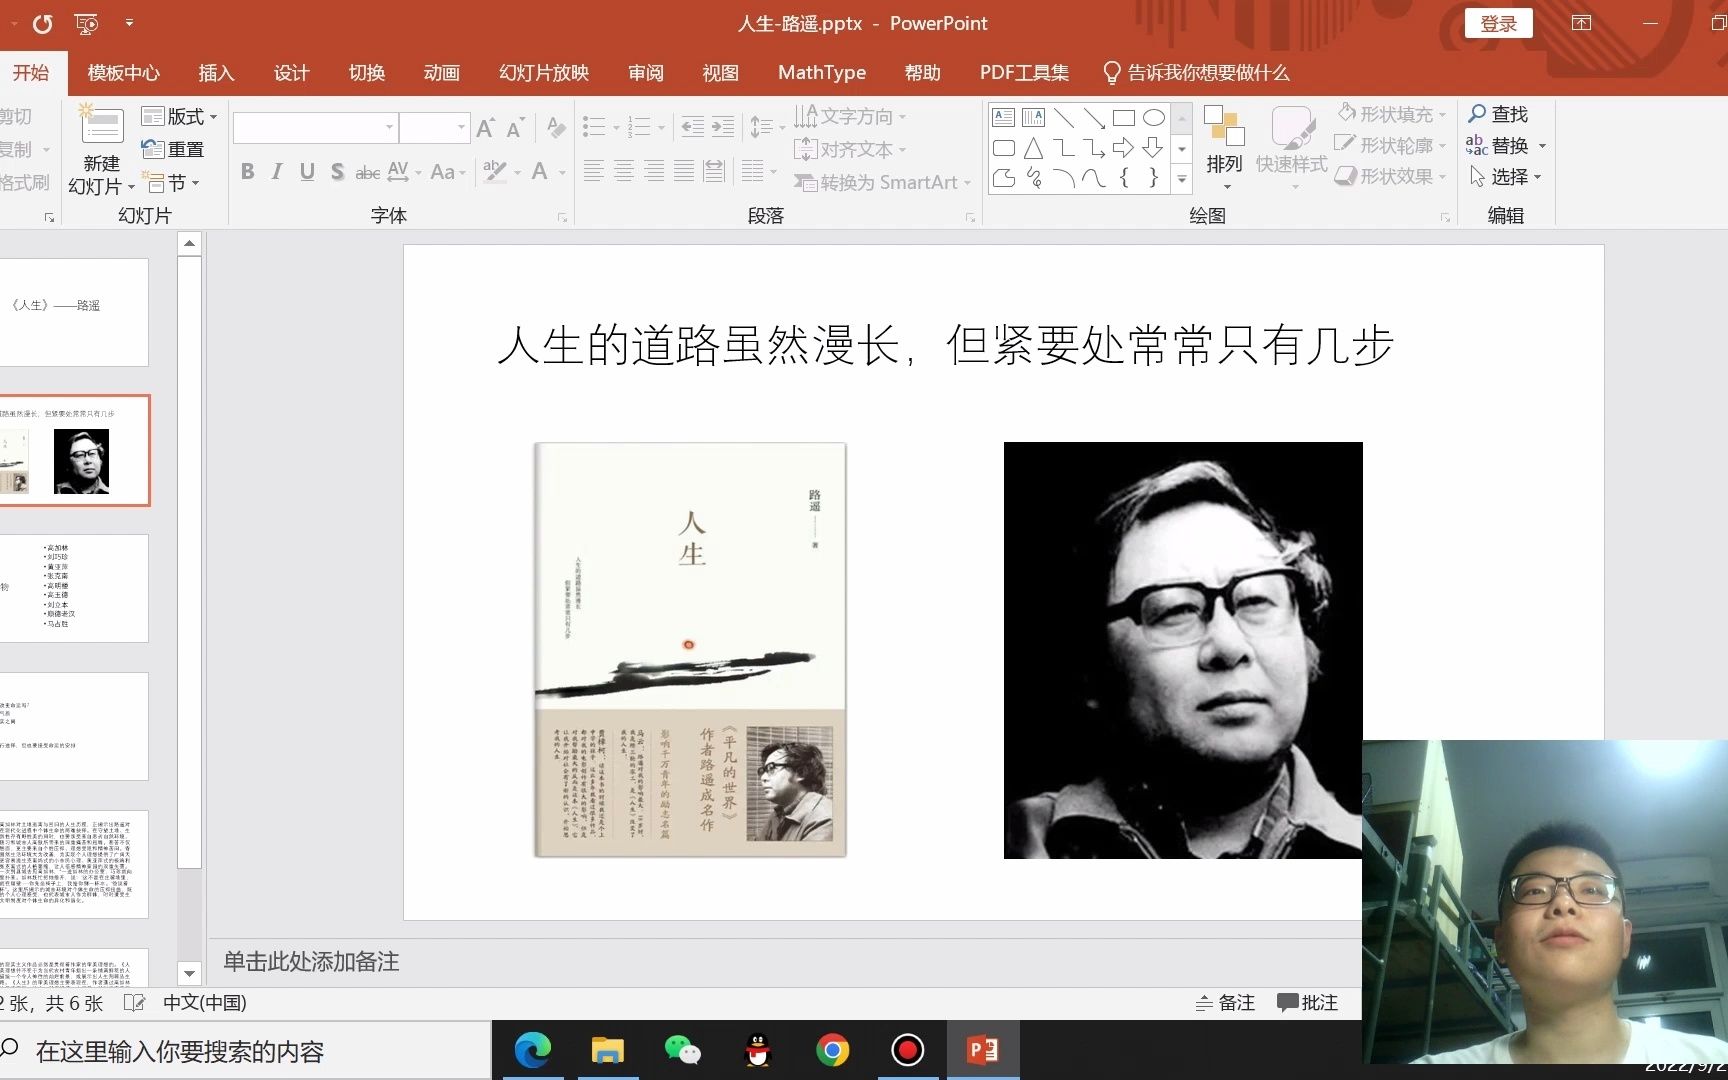Switch to Insert (插入) tab
Screen dimensions: 1728x1080
tap(216, 73)
